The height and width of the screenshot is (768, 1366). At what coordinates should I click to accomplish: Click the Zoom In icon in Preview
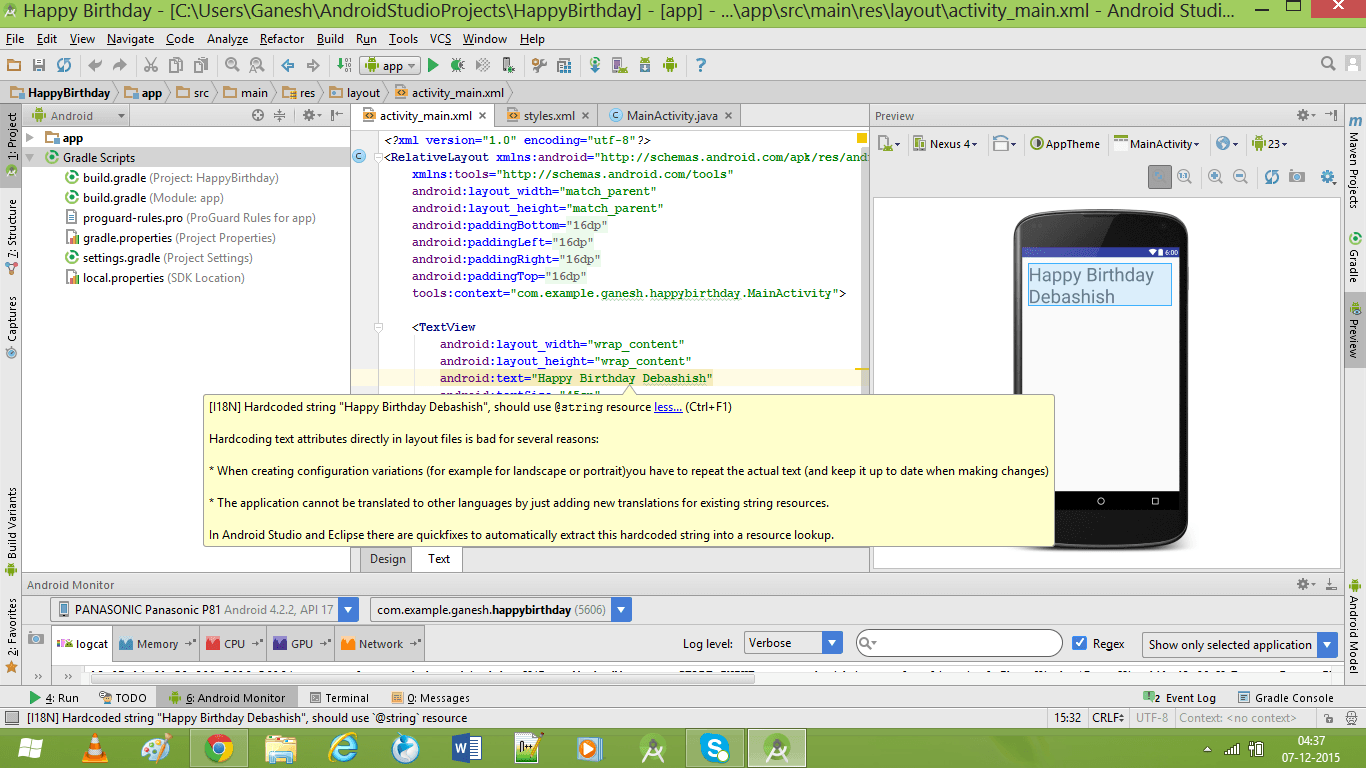[x=1215, y=177]
